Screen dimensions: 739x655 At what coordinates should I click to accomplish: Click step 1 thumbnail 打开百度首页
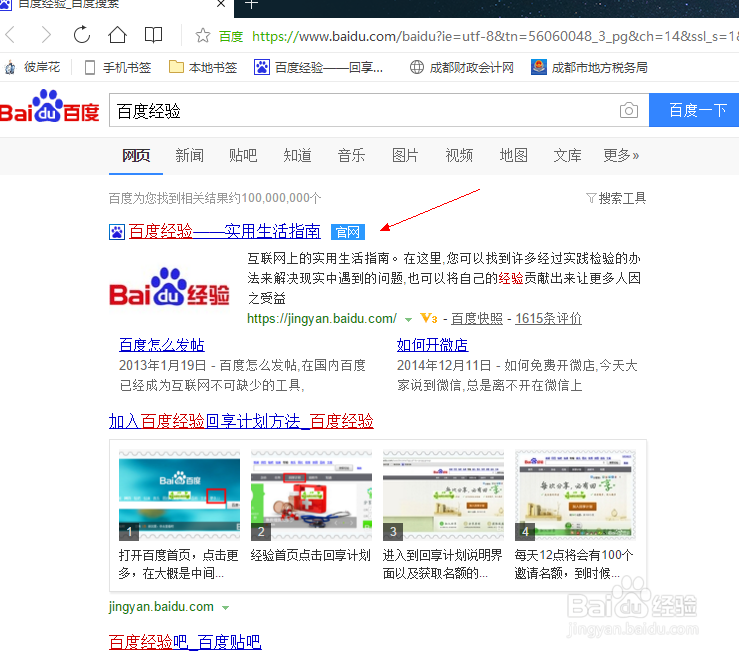[x=180, y=496]
